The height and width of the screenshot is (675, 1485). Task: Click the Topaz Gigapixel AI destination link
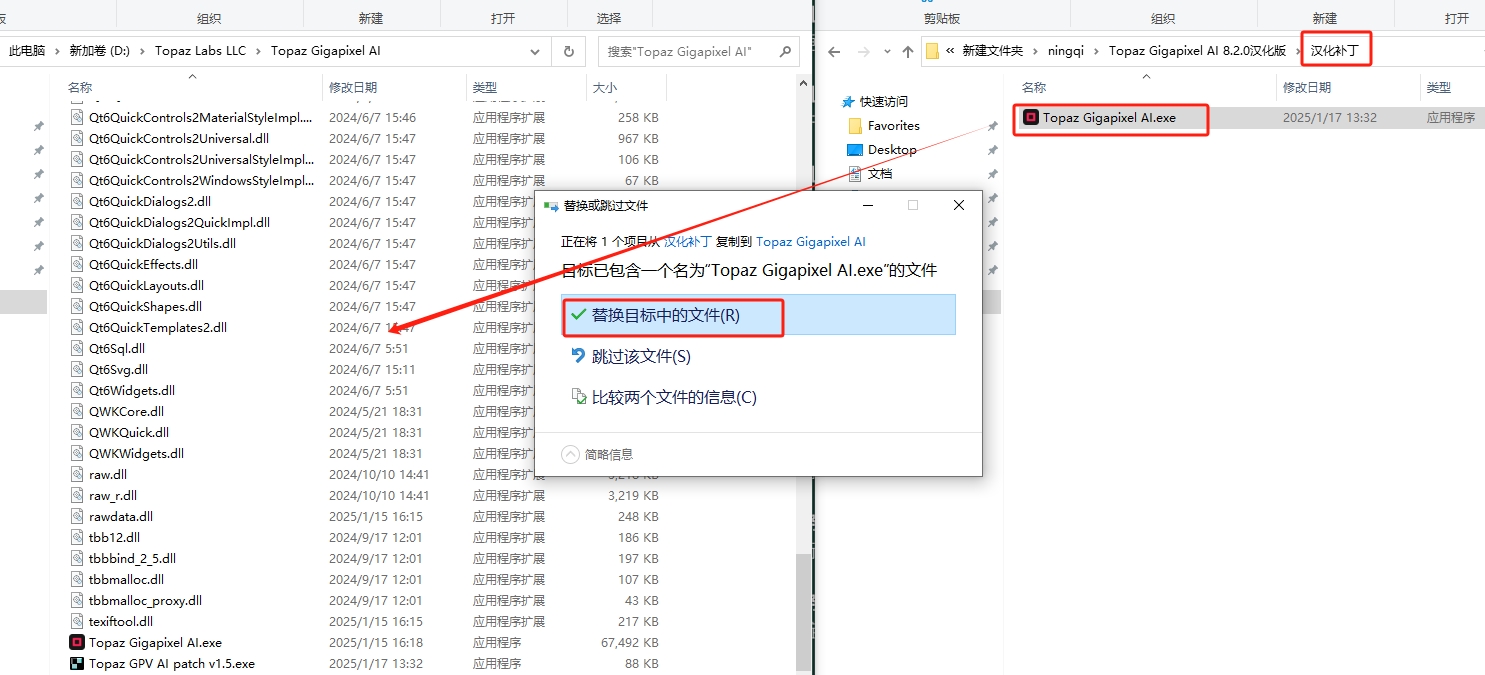coord(811,241)
